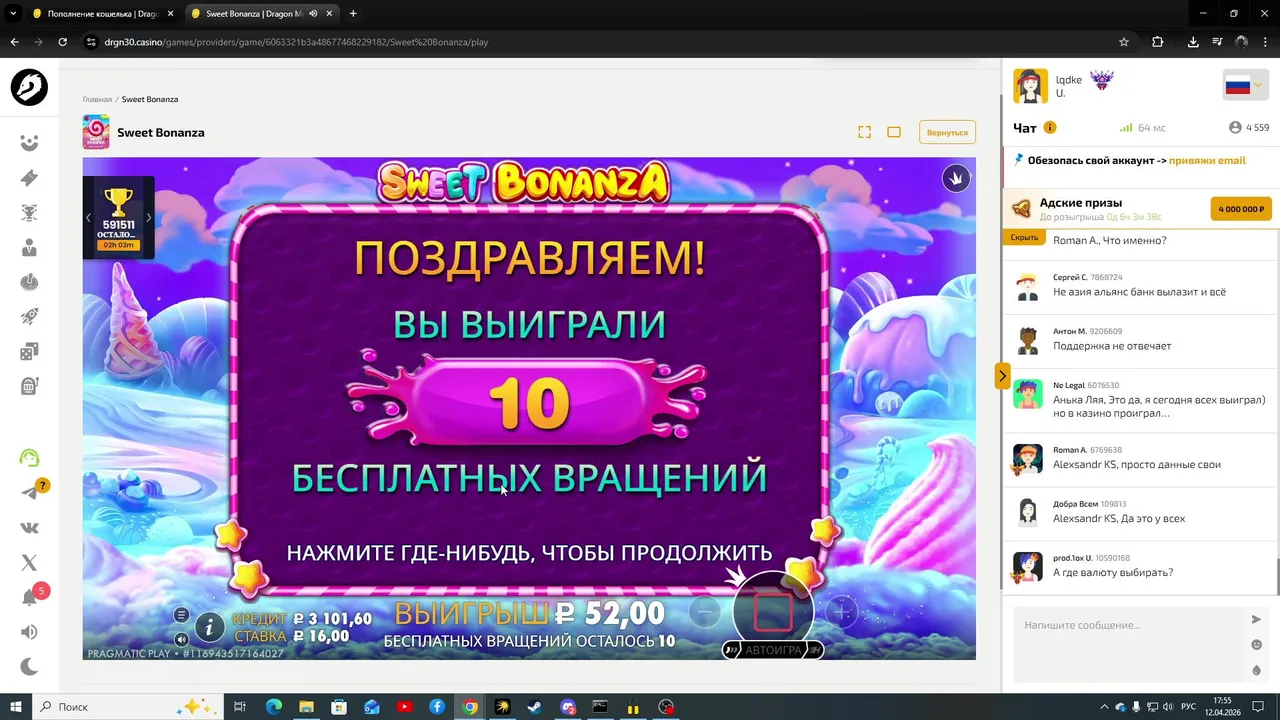Click username Антон М. in chat

point(1069,331)
